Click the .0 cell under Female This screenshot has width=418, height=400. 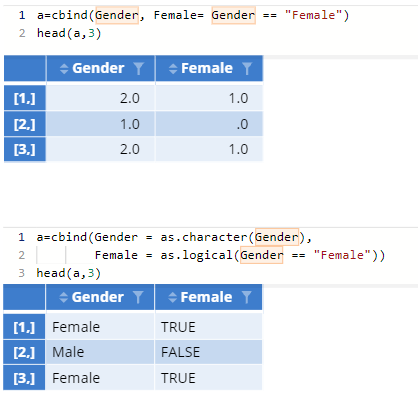(x=209, y=124)
